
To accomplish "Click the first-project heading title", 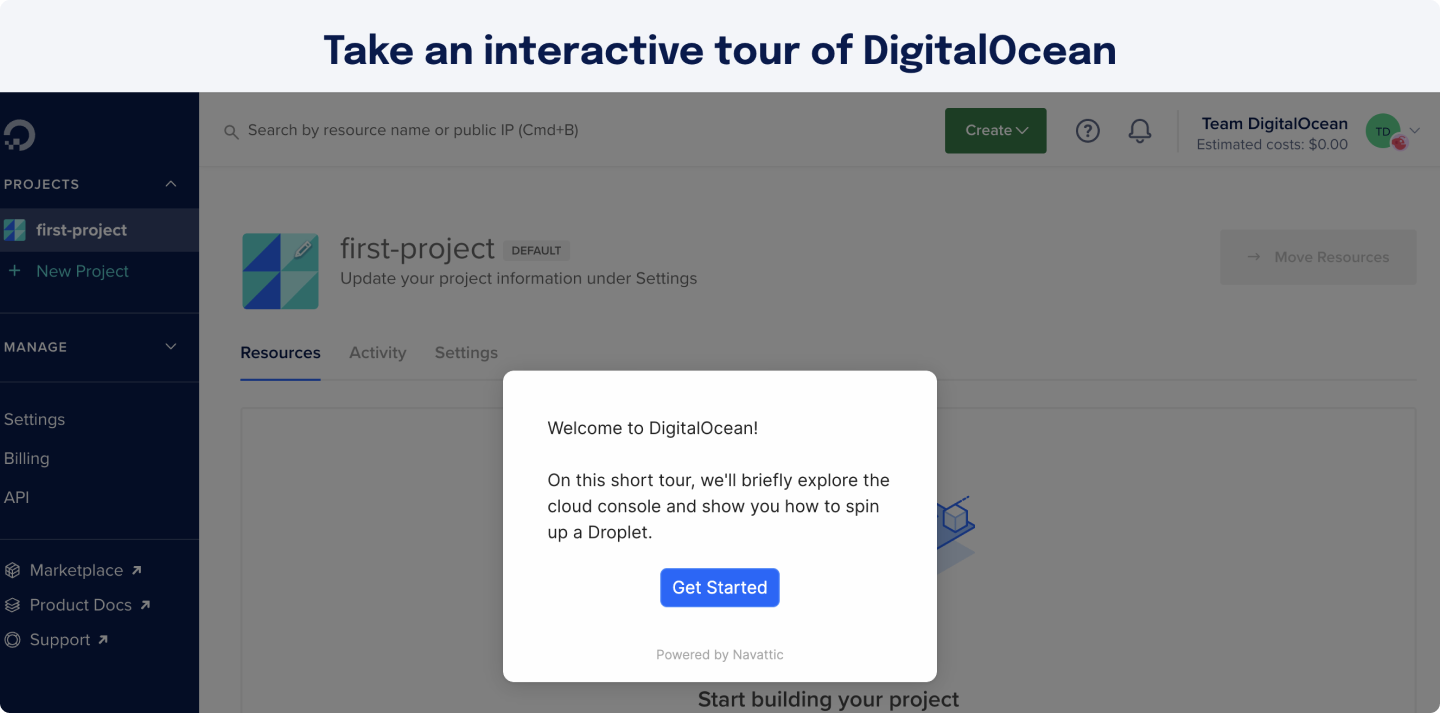I will 417,248.
